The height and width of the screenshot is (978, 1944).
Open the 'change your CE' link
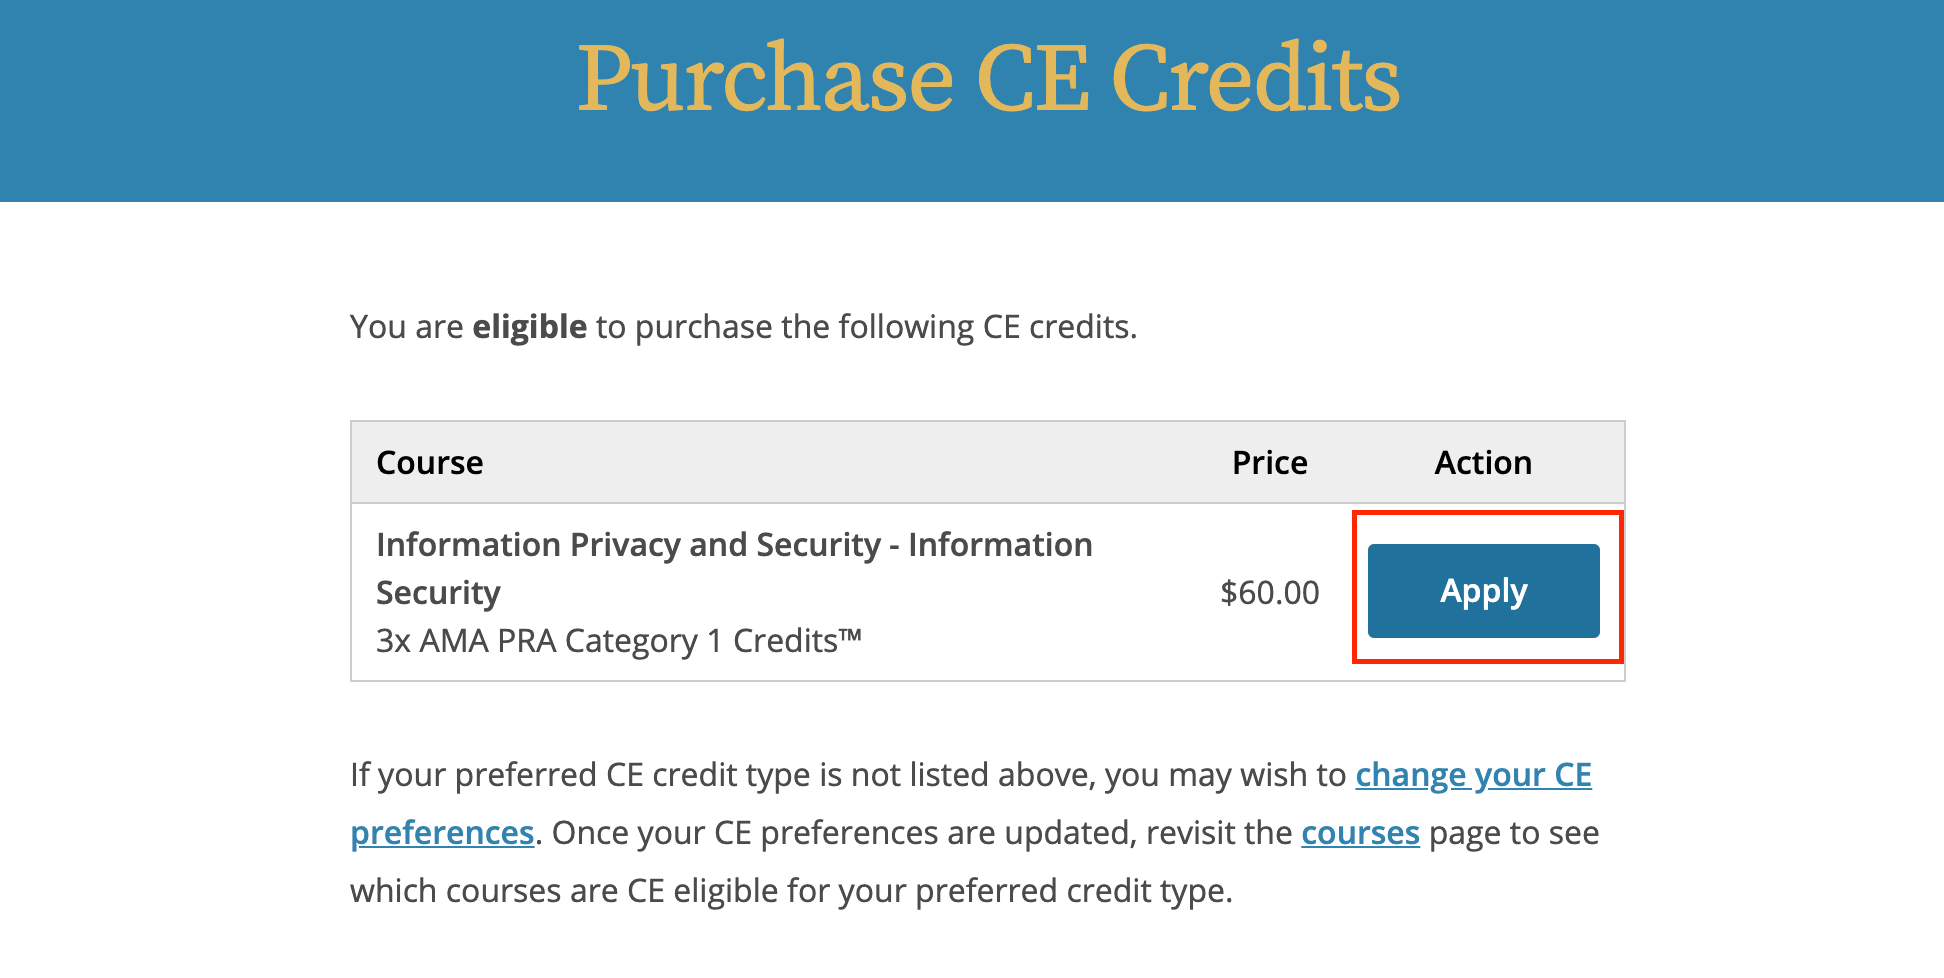pyautogui.click(x=1473, y=775)
